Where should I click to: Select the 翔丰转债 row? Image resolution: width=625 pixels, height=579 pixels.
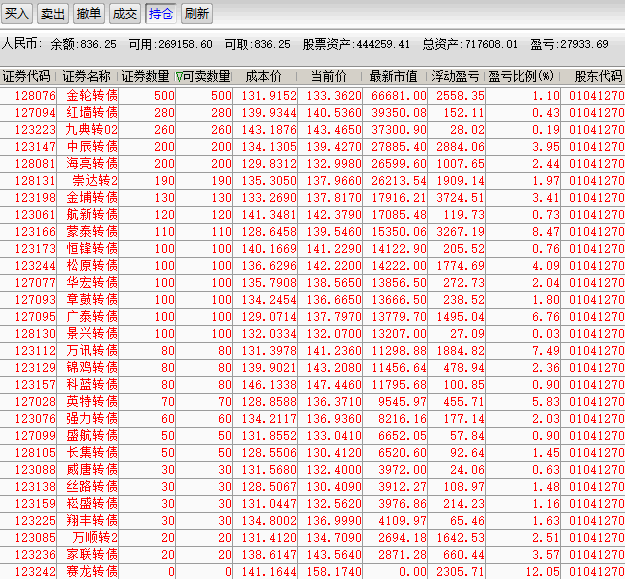click(x=312, y=521)
